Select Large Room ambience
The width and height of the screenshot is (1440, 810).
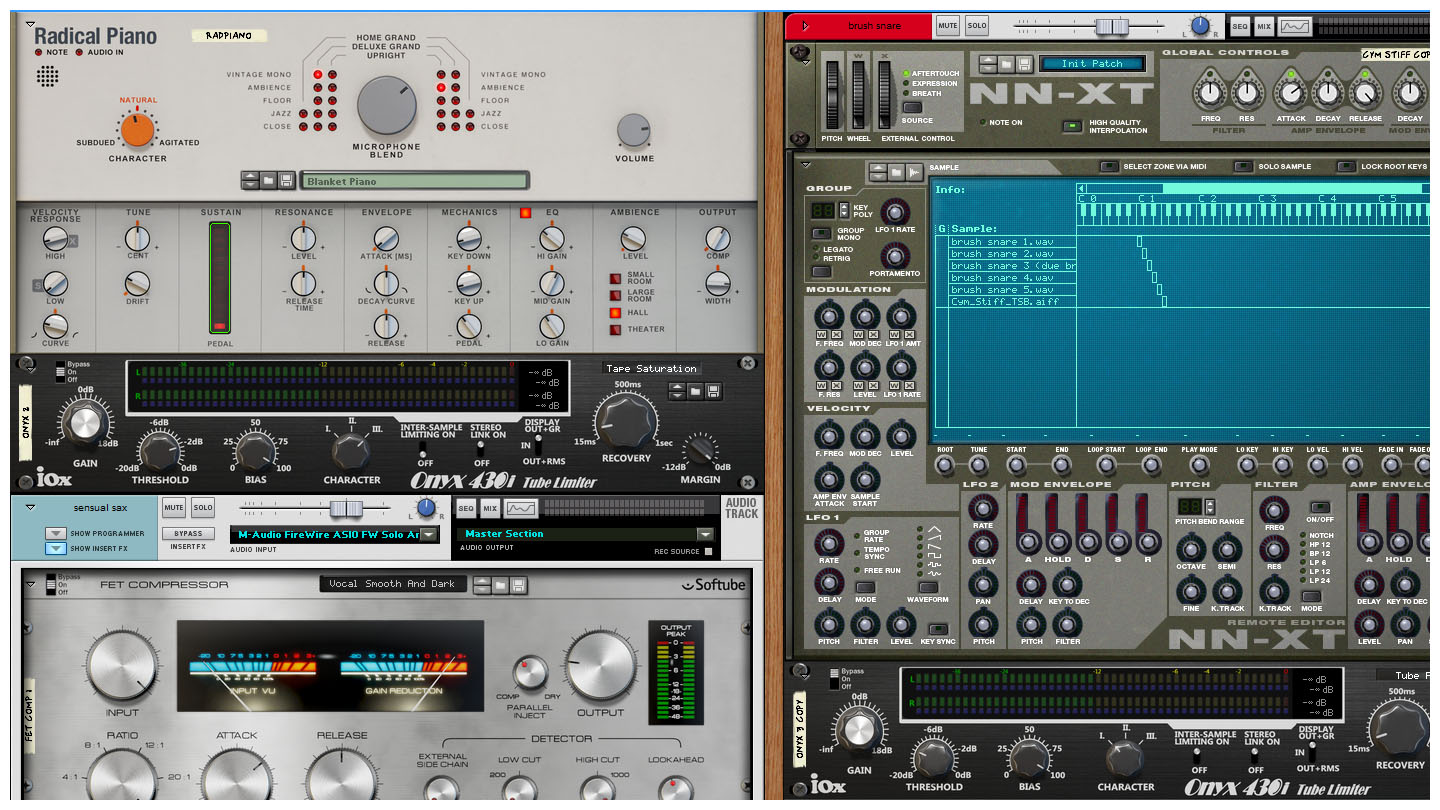(615, 296)
